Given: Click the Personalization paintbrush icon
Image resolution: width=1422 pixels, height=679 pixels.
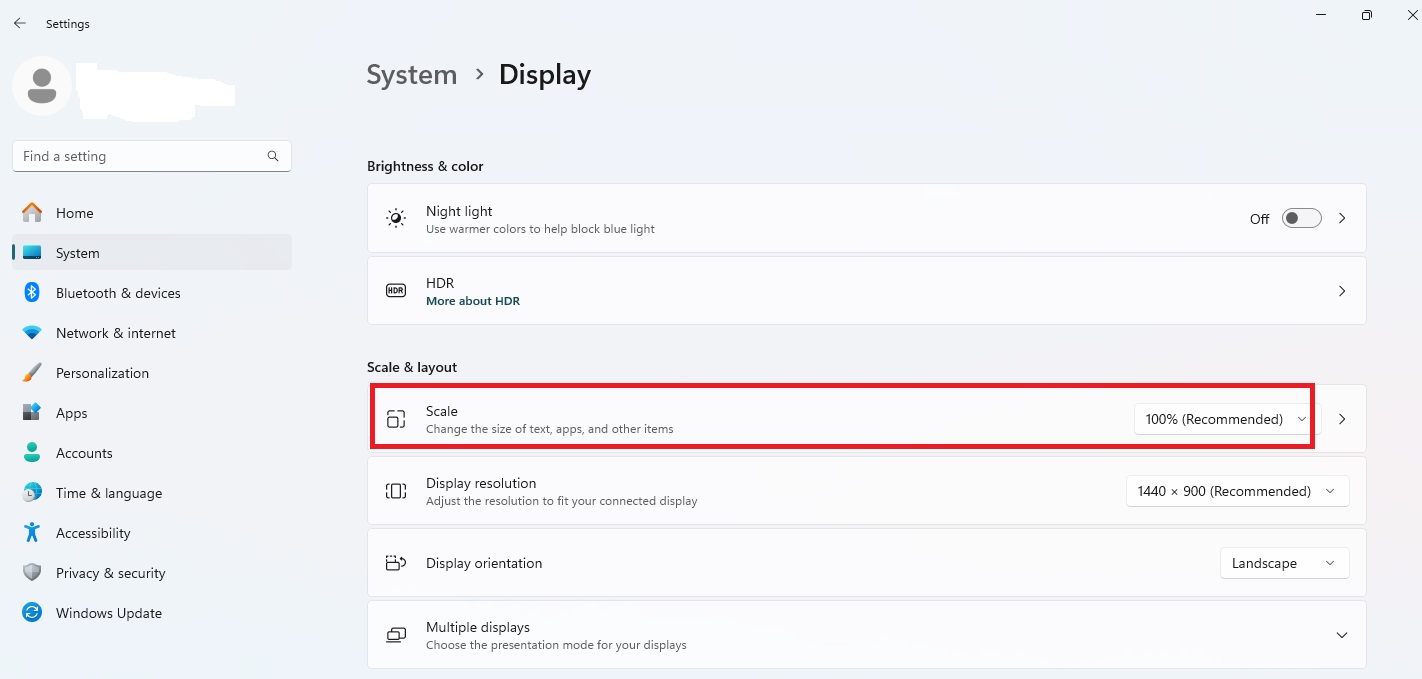Looking at the screenshot, I should (x=32, y=373).
